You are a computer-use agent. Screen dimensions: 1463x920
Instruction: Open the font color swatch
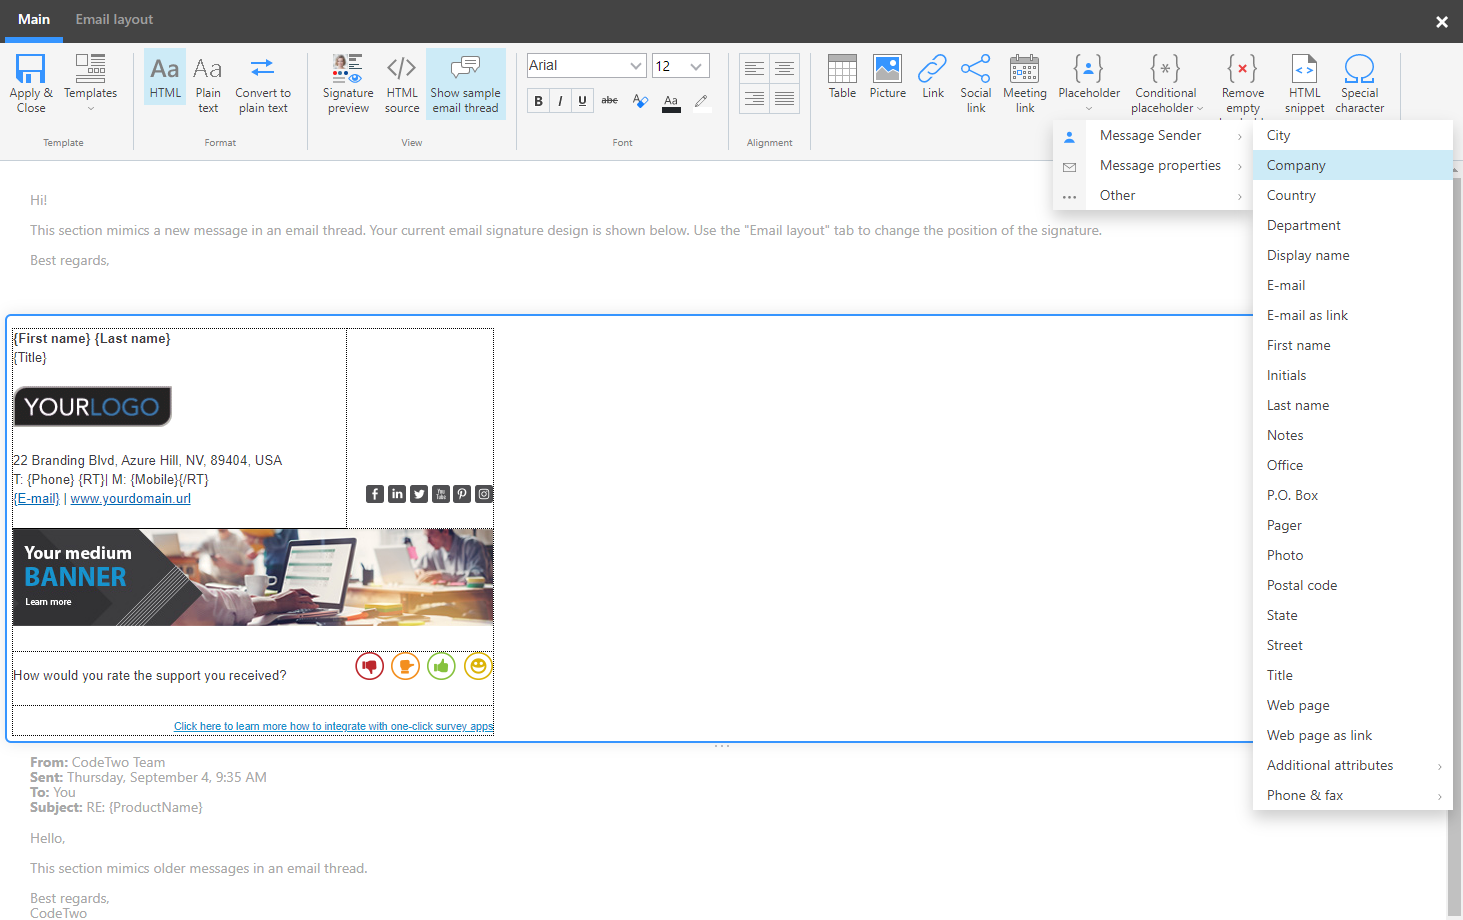click(x=670, y=100)
